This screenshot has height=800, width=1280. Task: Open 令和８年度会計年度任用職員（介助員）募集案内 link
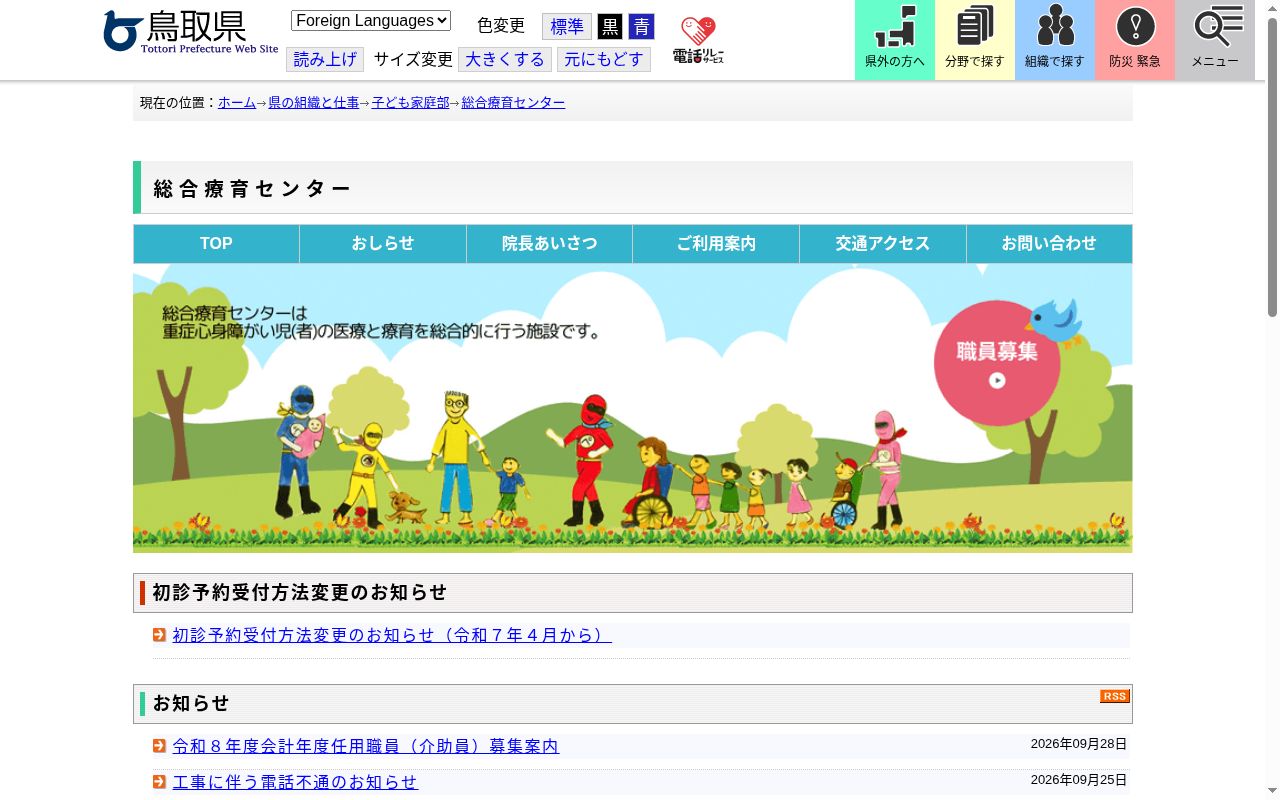click(366, 746)
